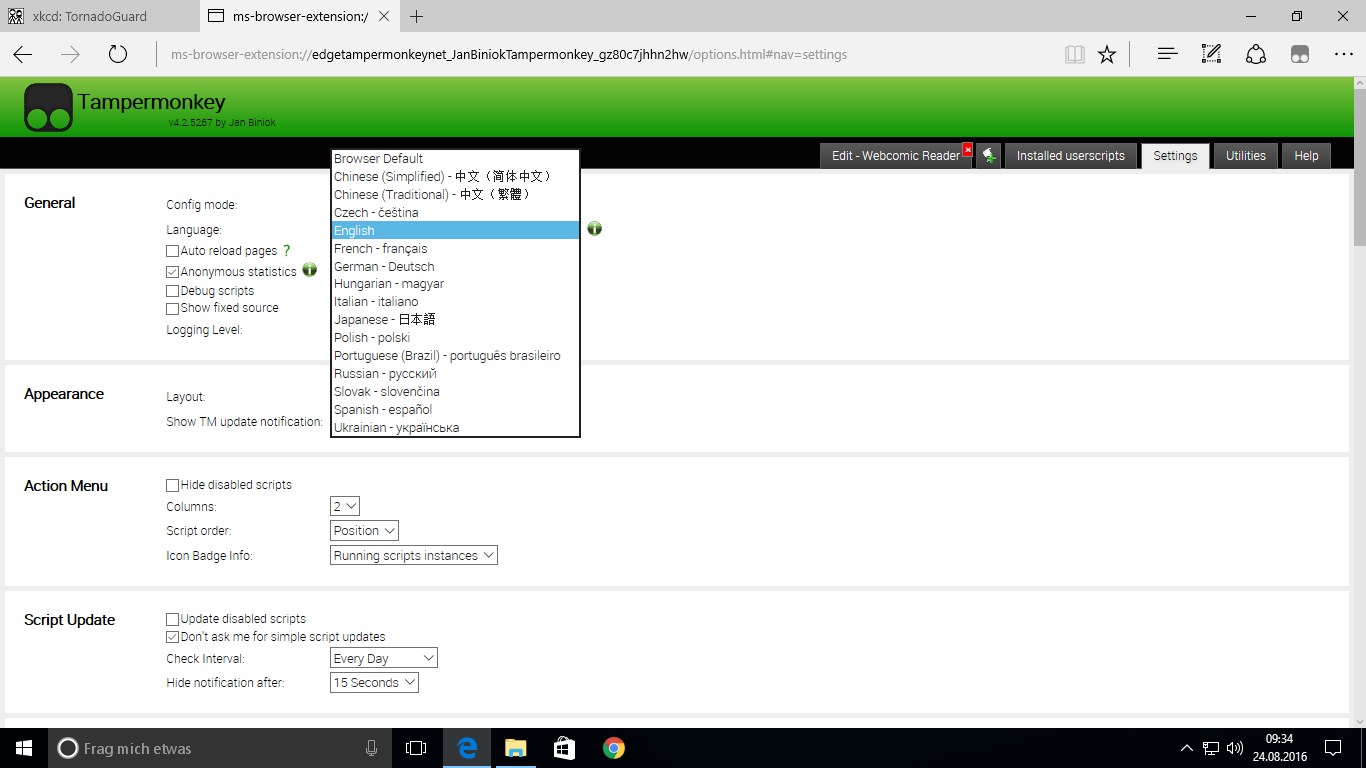Open the Windows Store taskbar icon
The image size is (1366, 768).
point(564,747)
